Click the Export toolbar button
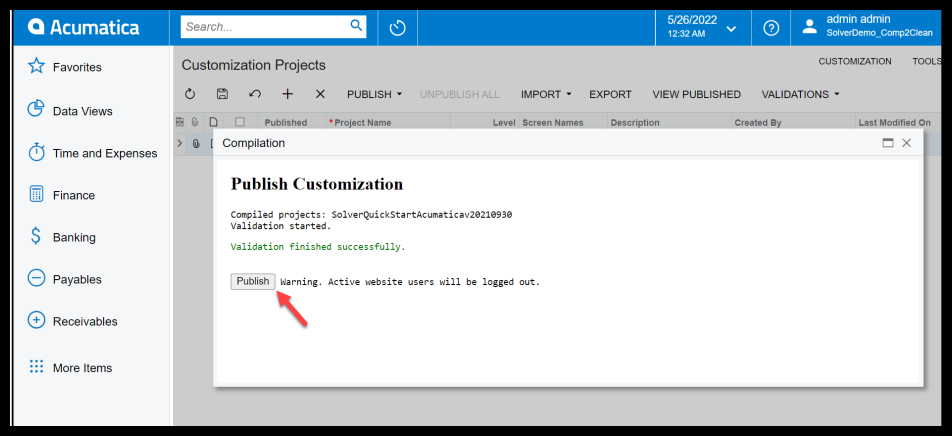 click(610, 94)
